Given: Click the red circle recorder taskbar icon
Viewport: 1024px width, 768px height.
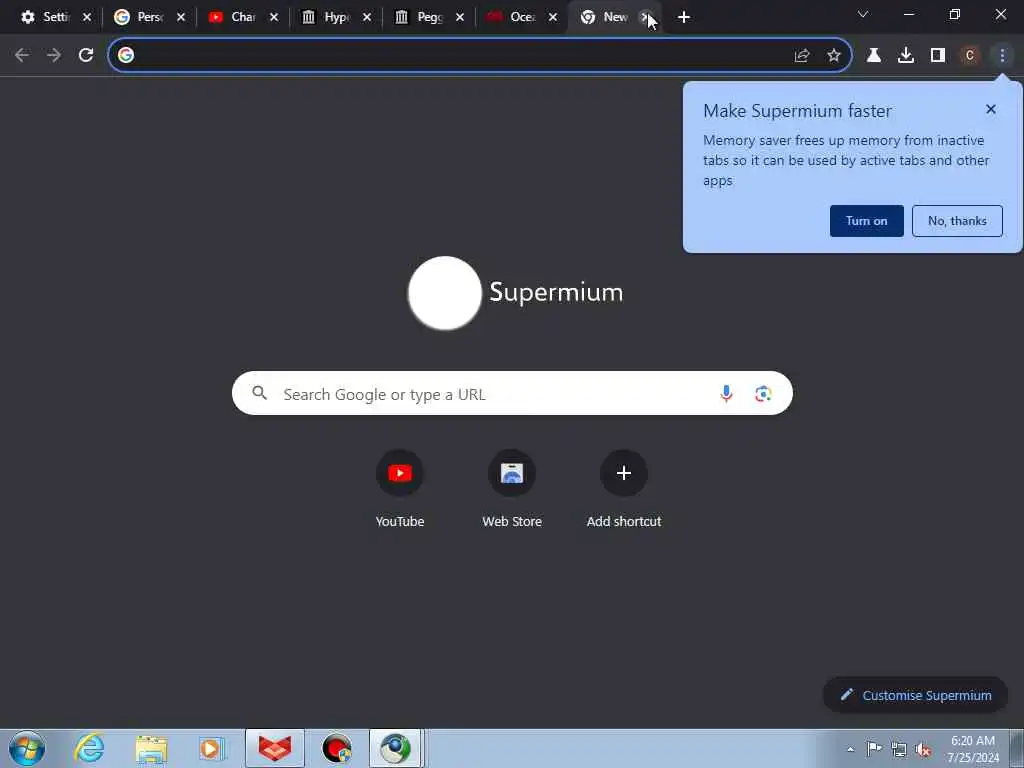Looking at the screenshot, I should [x=337, y=748].
